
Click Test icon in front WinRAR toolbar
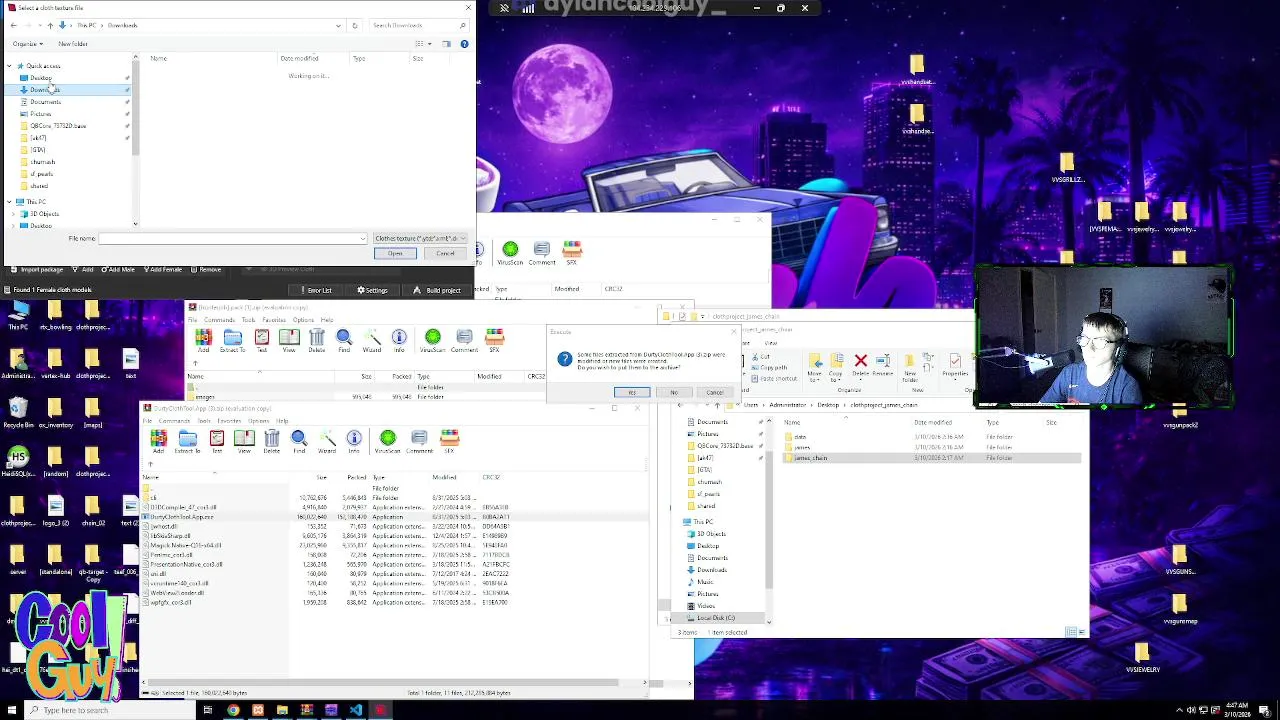click(x=216, y=441)
